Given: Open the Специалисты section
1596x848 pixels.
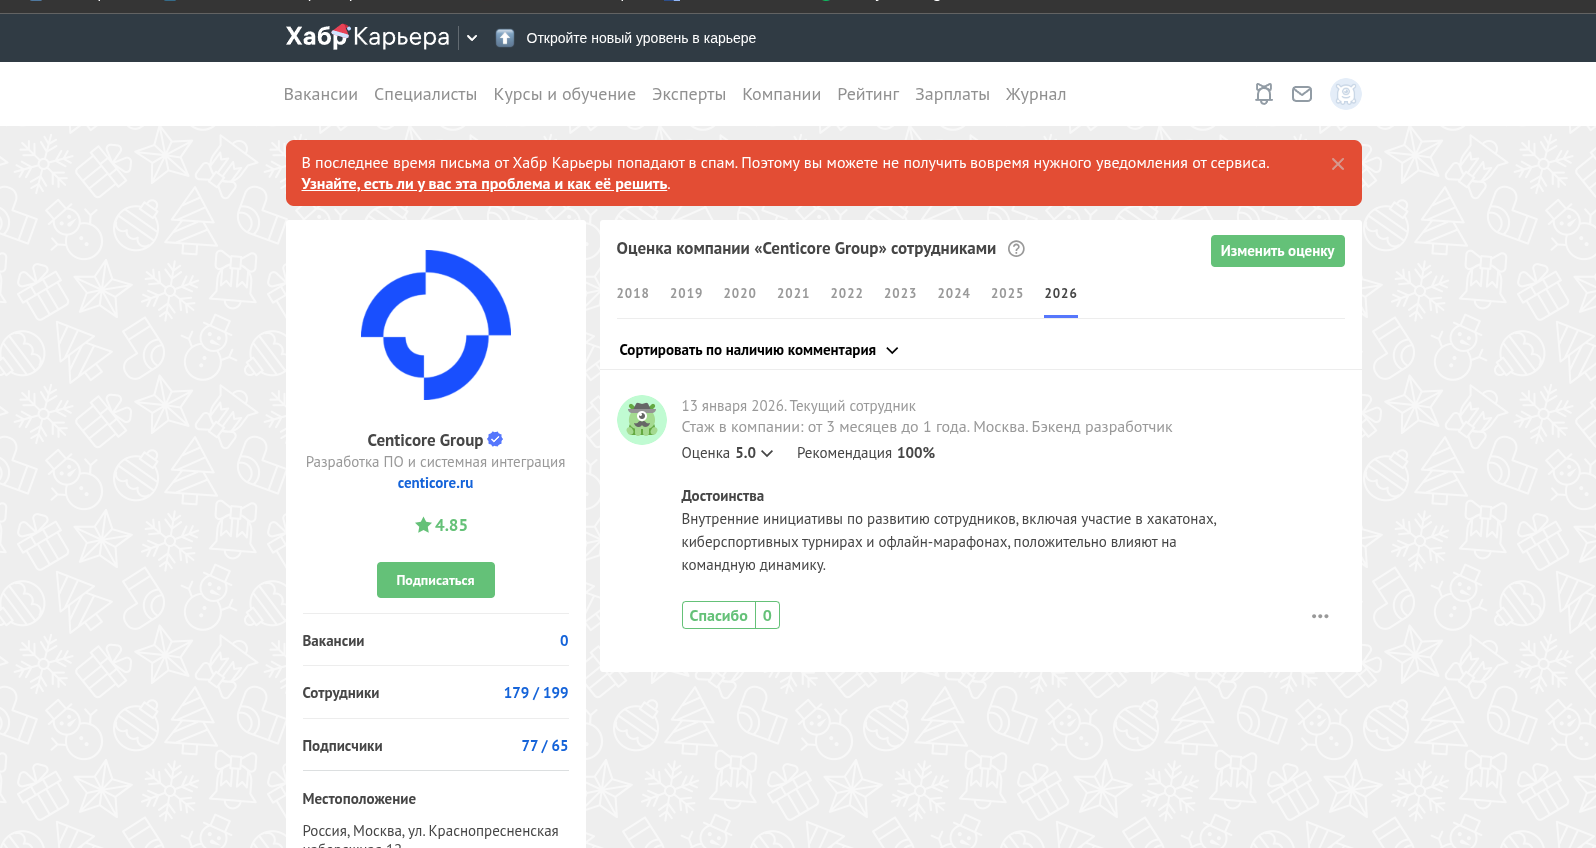Looking at the screenshot, I should (x=425, y=94).
